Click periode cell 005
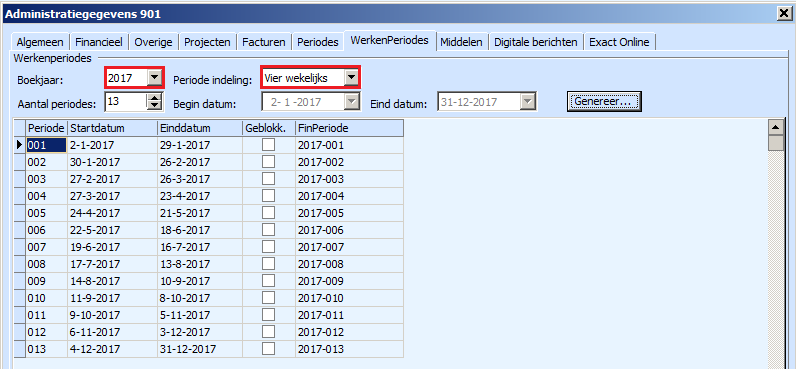The width and height of the screenshot is (796, 369). pyautogui.click(x=46, y=213)
